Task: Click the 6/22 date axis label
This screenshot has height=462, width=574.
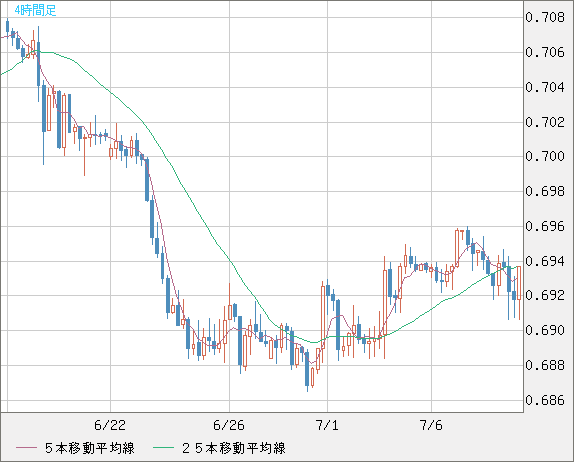Action: click(x=110, y=425)
